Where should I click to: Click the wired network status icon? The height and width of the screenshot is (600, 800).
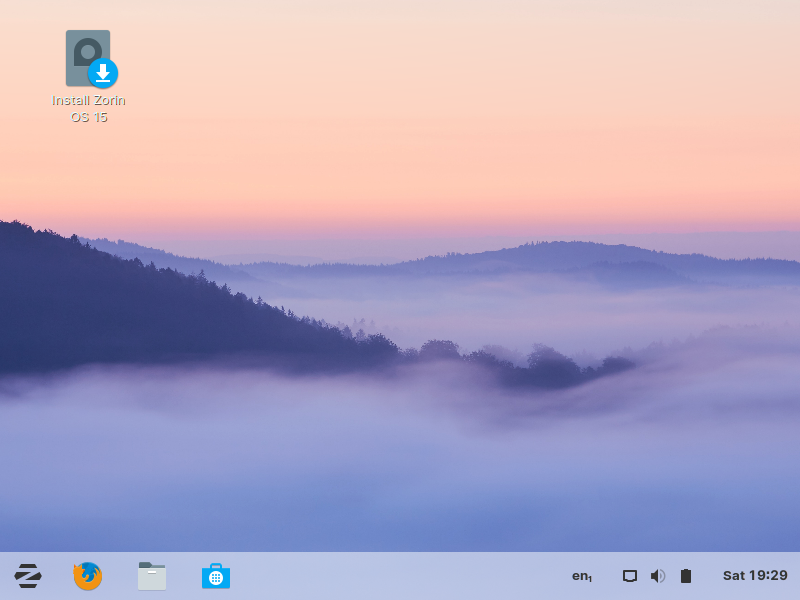(630, 576)
